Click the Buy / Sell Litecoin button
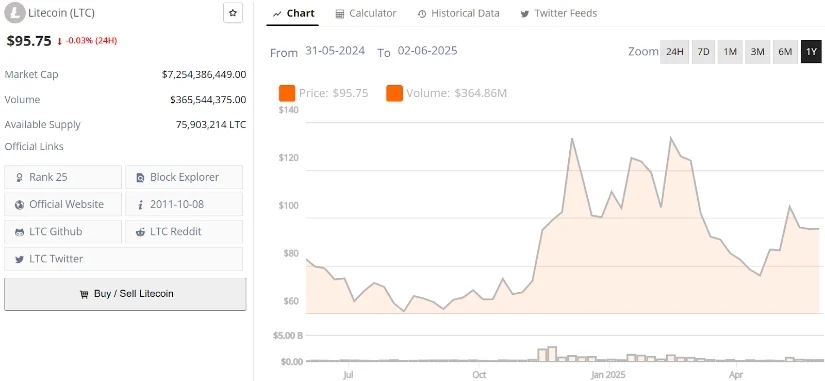825x381 pixels. (125, 294)
